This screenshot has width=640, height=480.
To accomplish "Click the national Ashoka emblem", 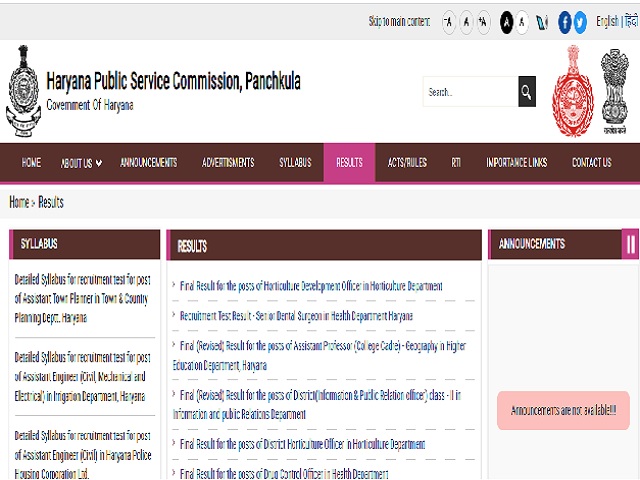I will click(615, 91).
